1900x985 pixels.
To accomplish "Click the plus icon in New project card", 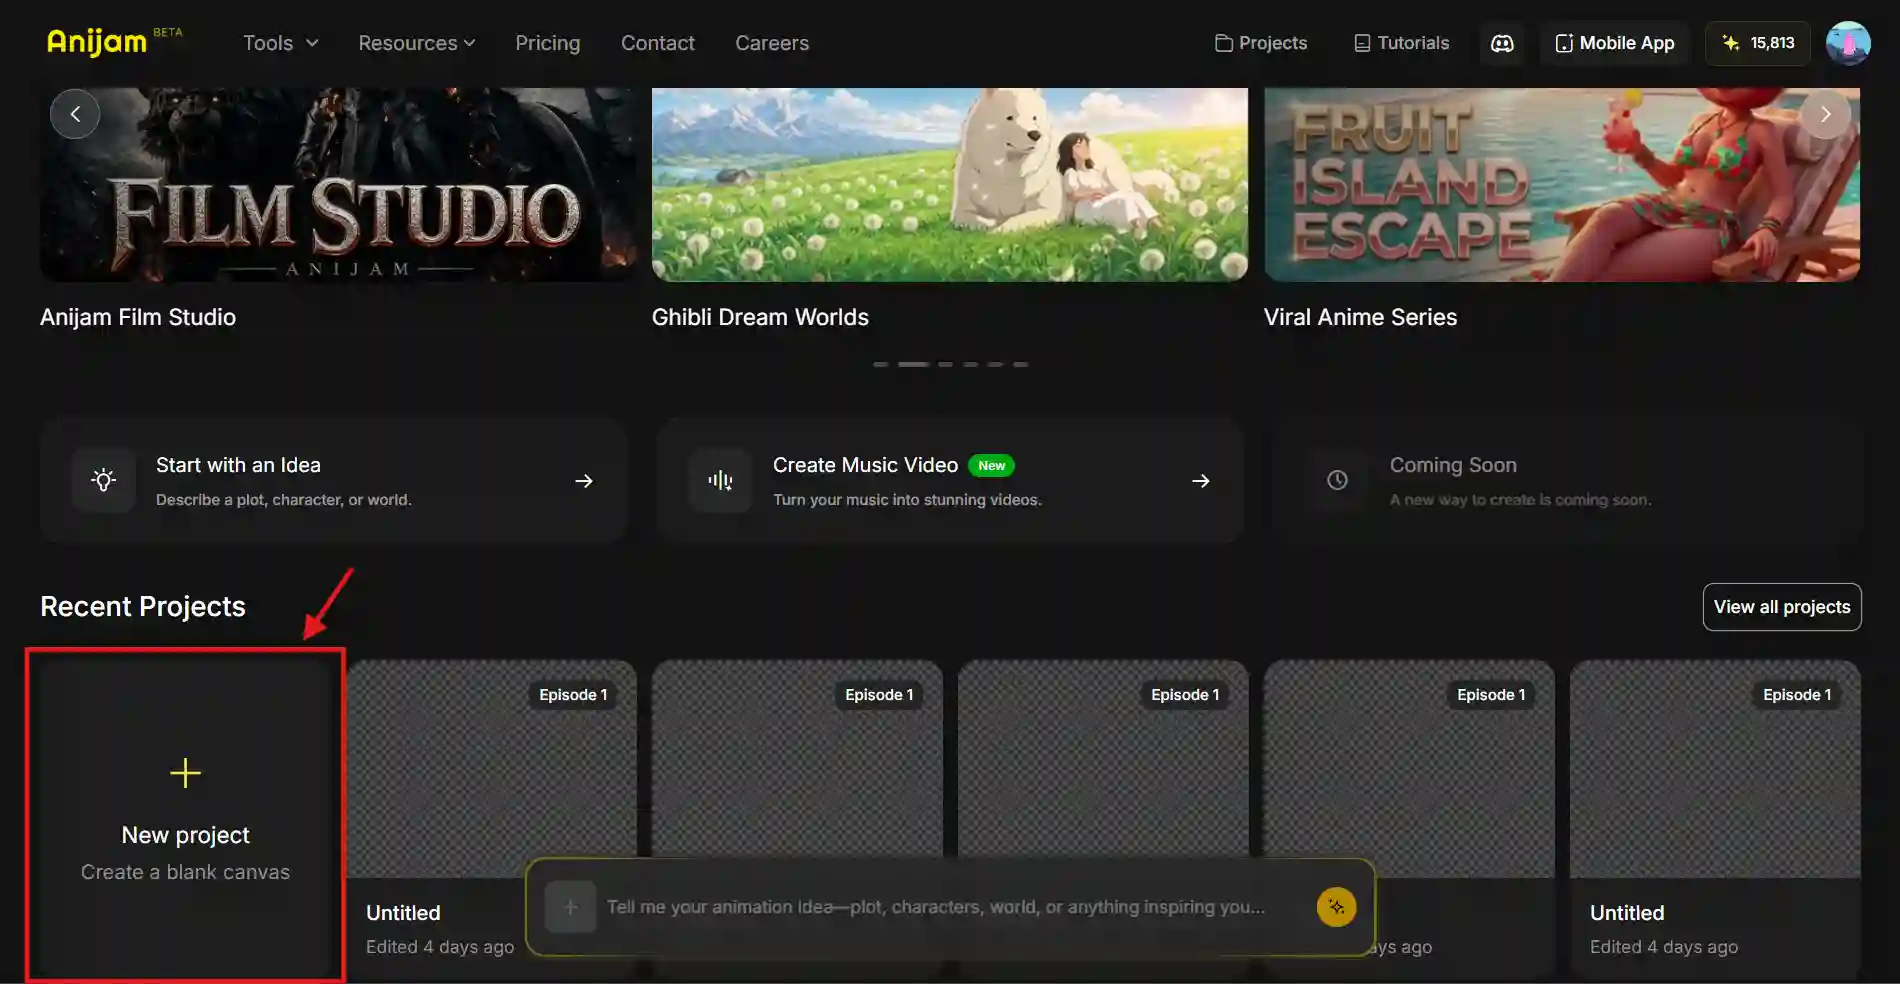I will tap(185, 773).
